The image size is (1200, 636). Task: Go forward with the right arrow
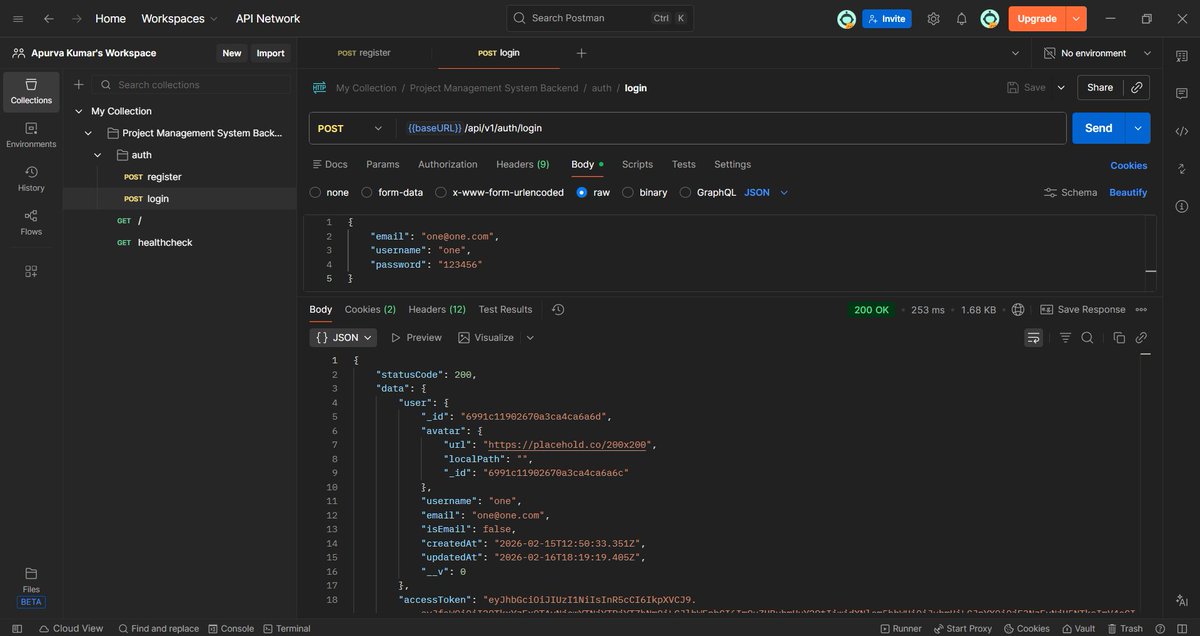point(77,18)
